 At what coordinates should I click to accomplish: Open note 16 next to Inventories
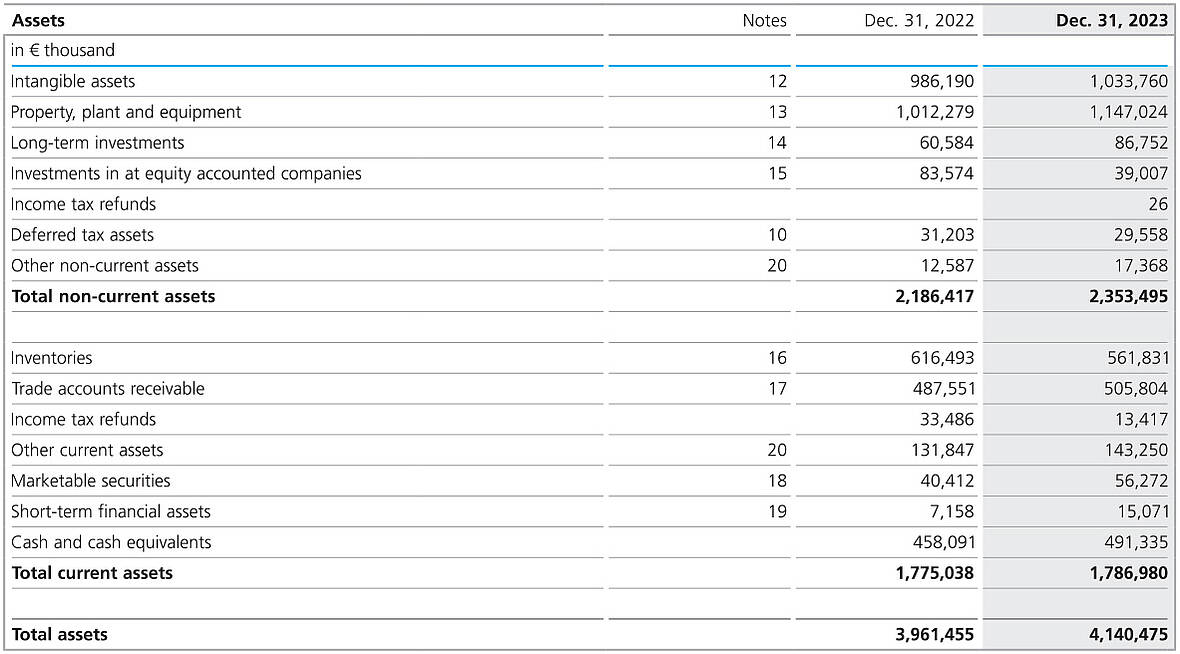pyautogui.click(x=777, y=358)
